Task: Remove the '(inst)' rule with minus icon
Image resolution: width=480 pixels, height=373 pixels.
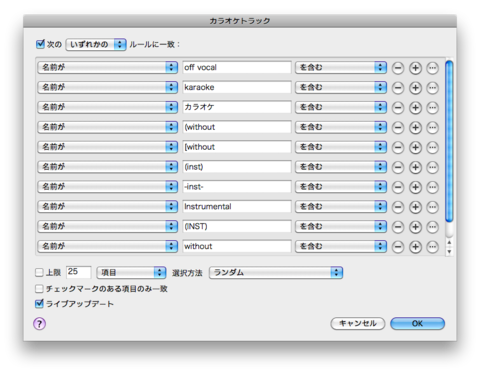Action: (398, 167)
